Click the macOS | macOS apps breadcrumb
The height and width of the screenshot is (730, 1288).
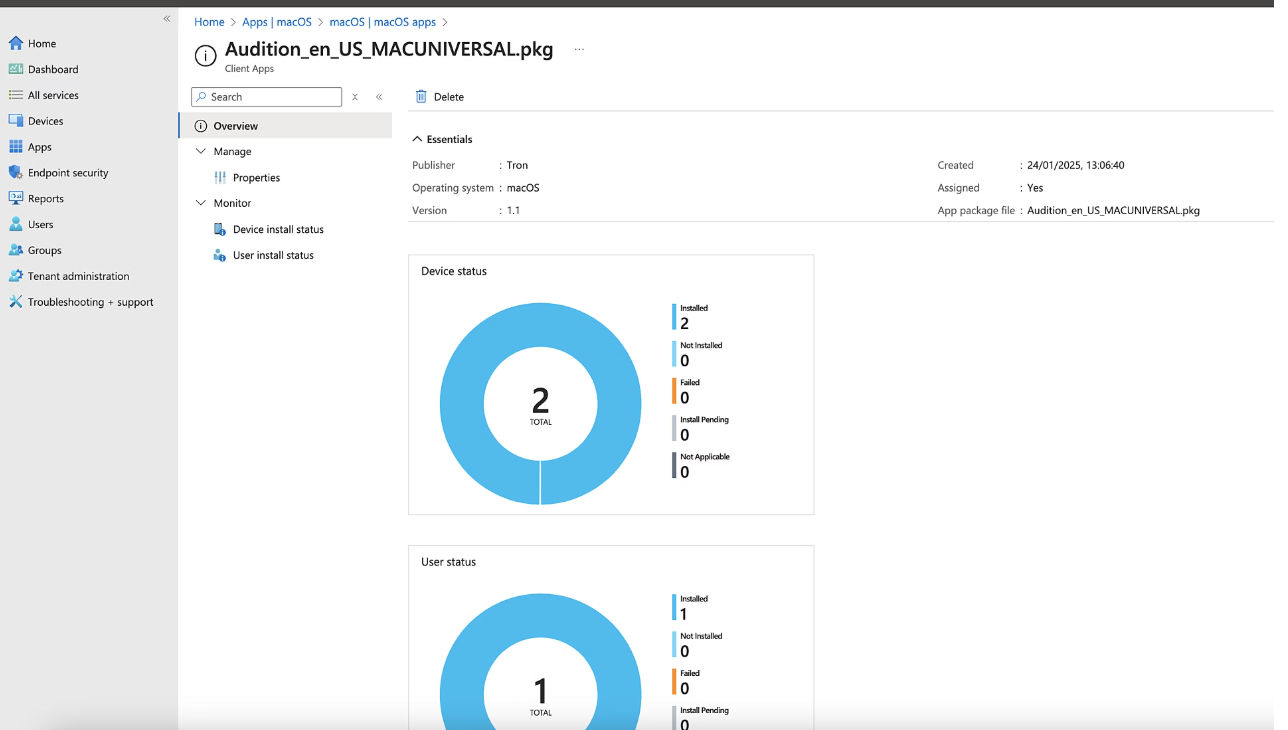tap(382, 21)
